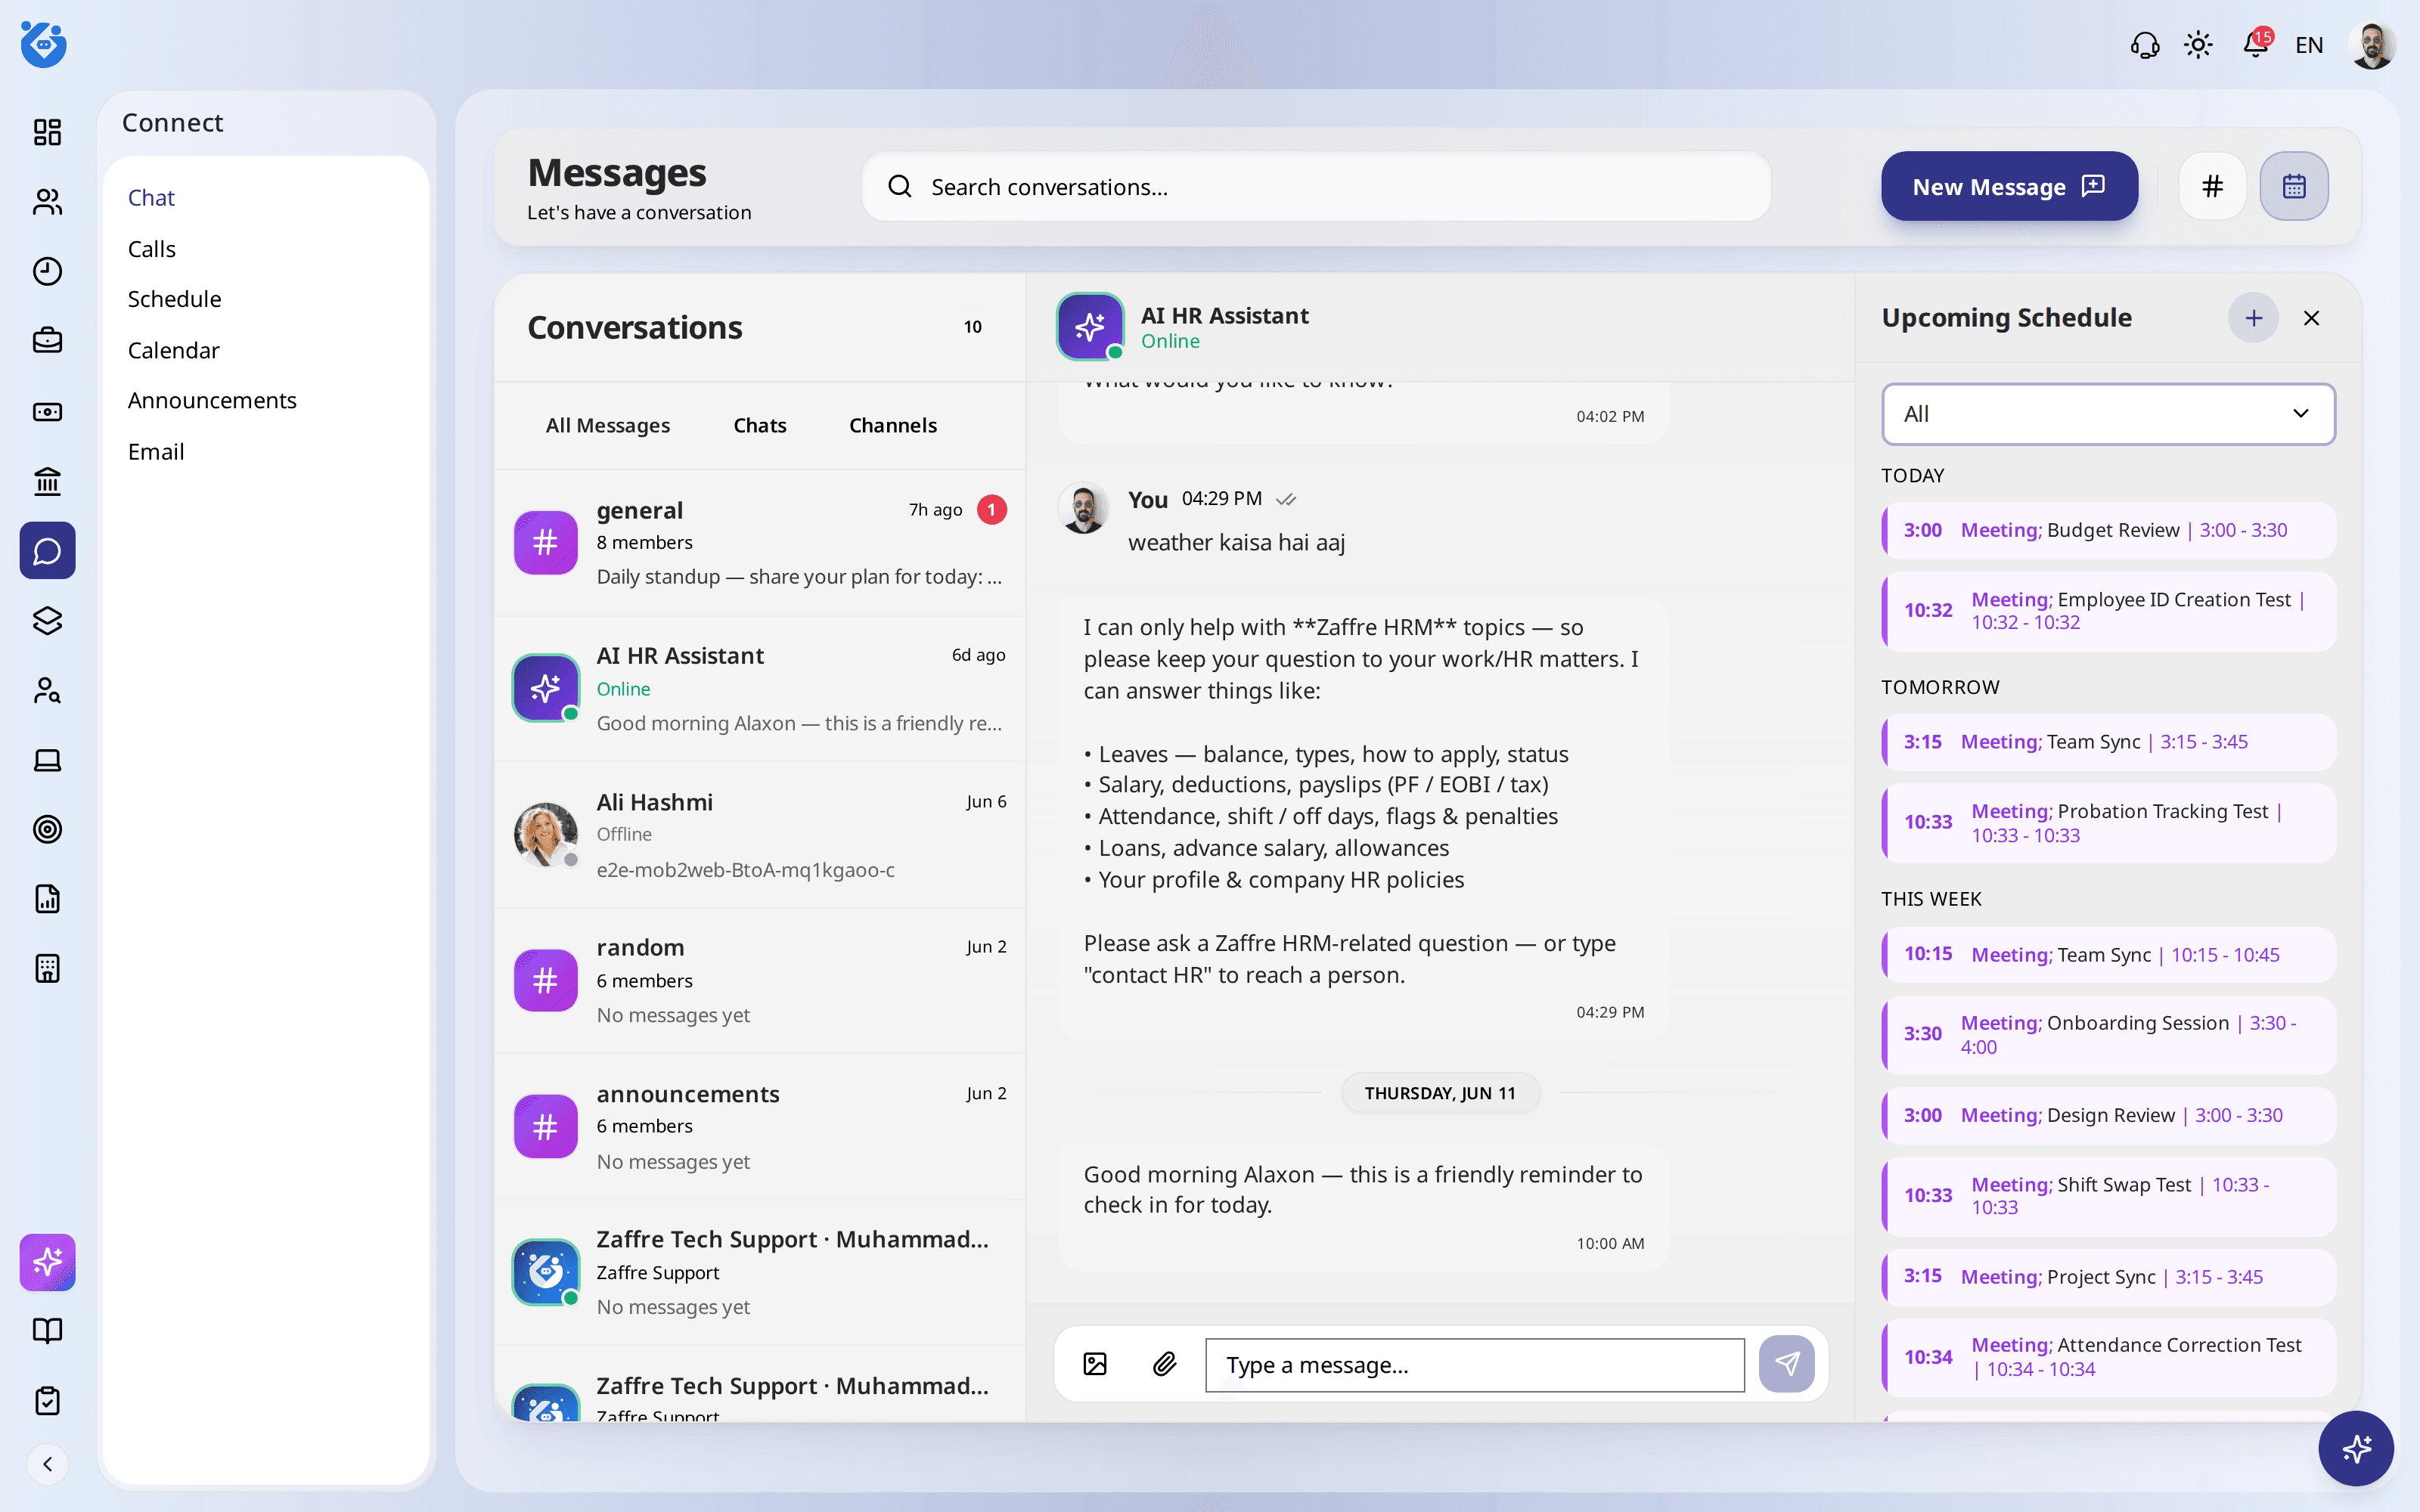Open the briefcase icon in sidebar
Viewport: 2420px width, 1512px height.
click(47, 341)
